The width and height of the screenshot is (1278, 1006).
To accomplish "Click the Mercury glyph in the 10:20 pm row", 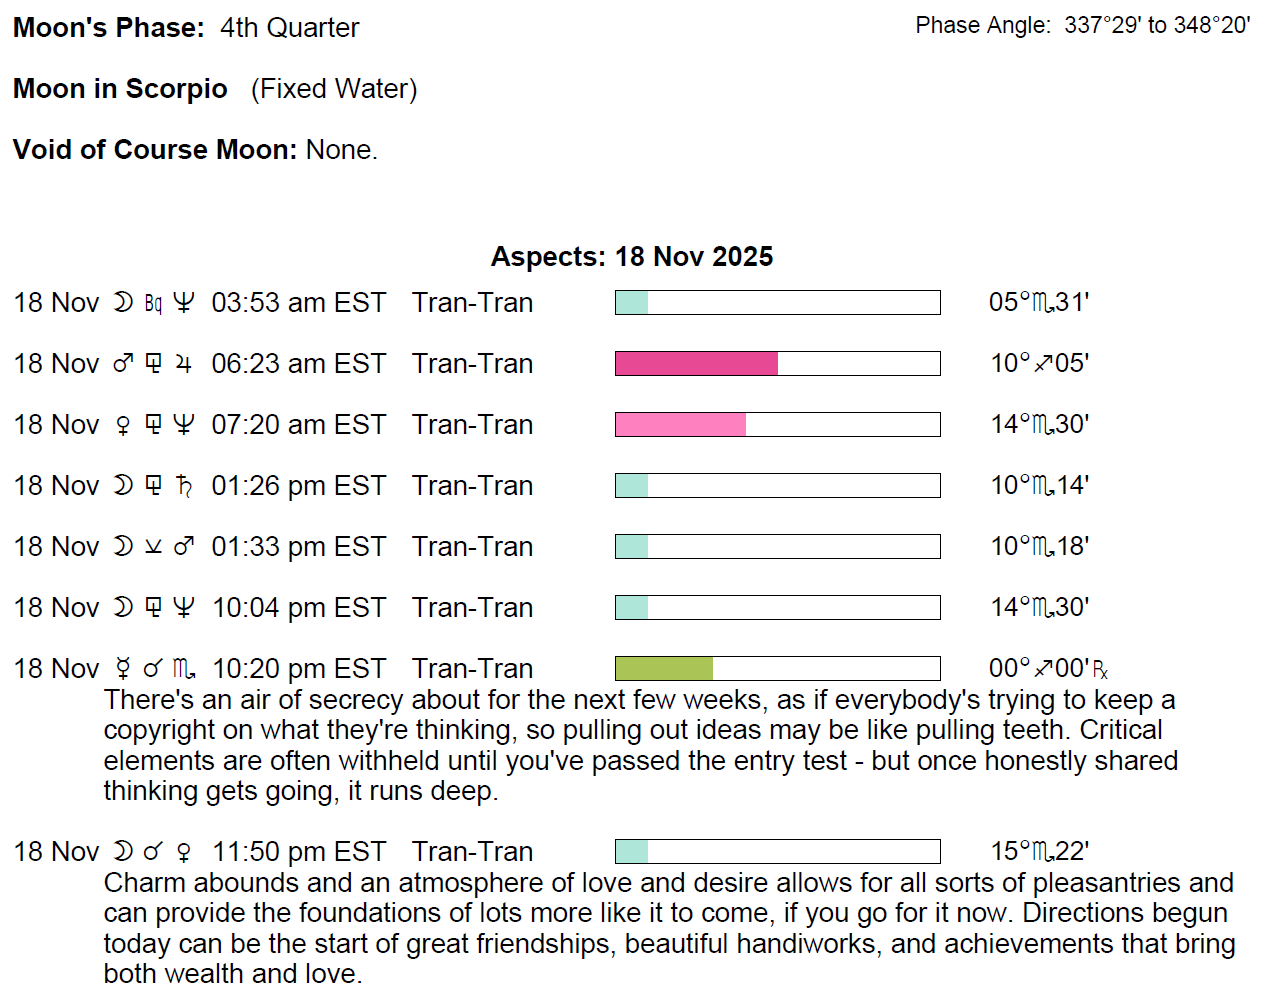I will click(x=123, y=669).
